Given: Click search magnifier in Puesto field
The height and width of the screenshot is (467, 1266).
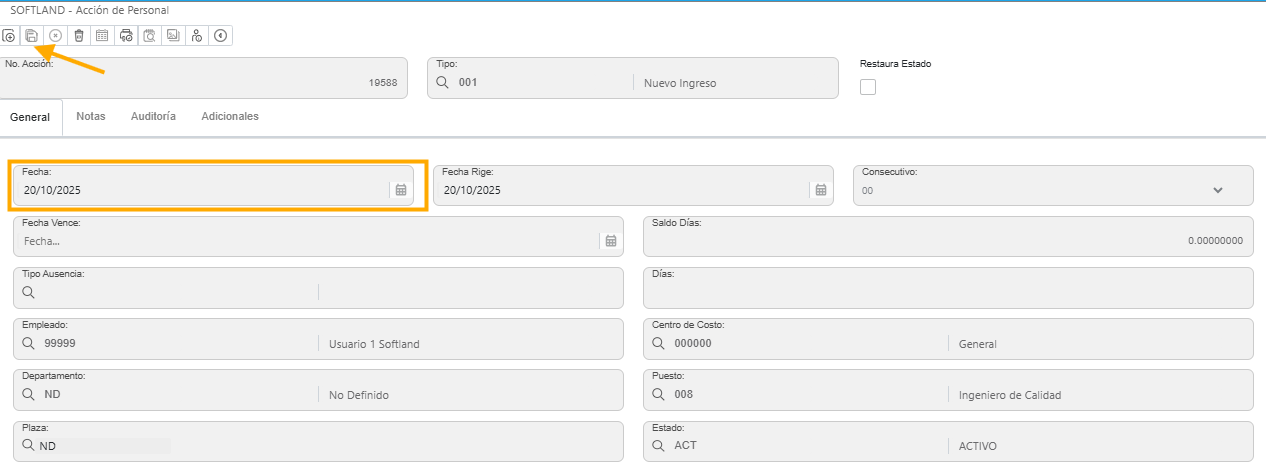Looking at the screenshot, I should [658, 394].
